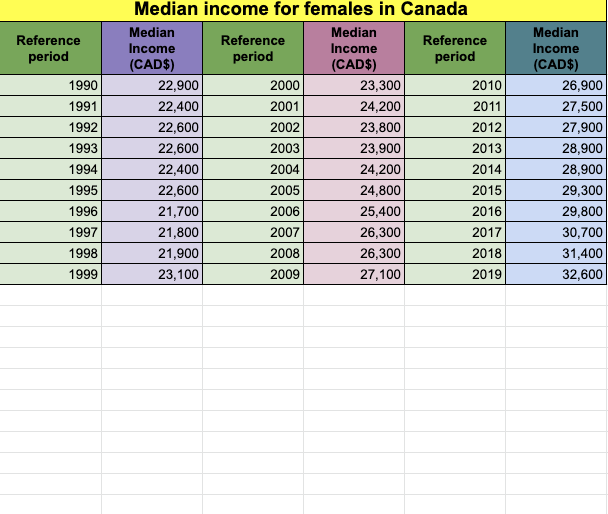Click the teal Median Income header cell
Screen dimensions: 608x514
556,48
